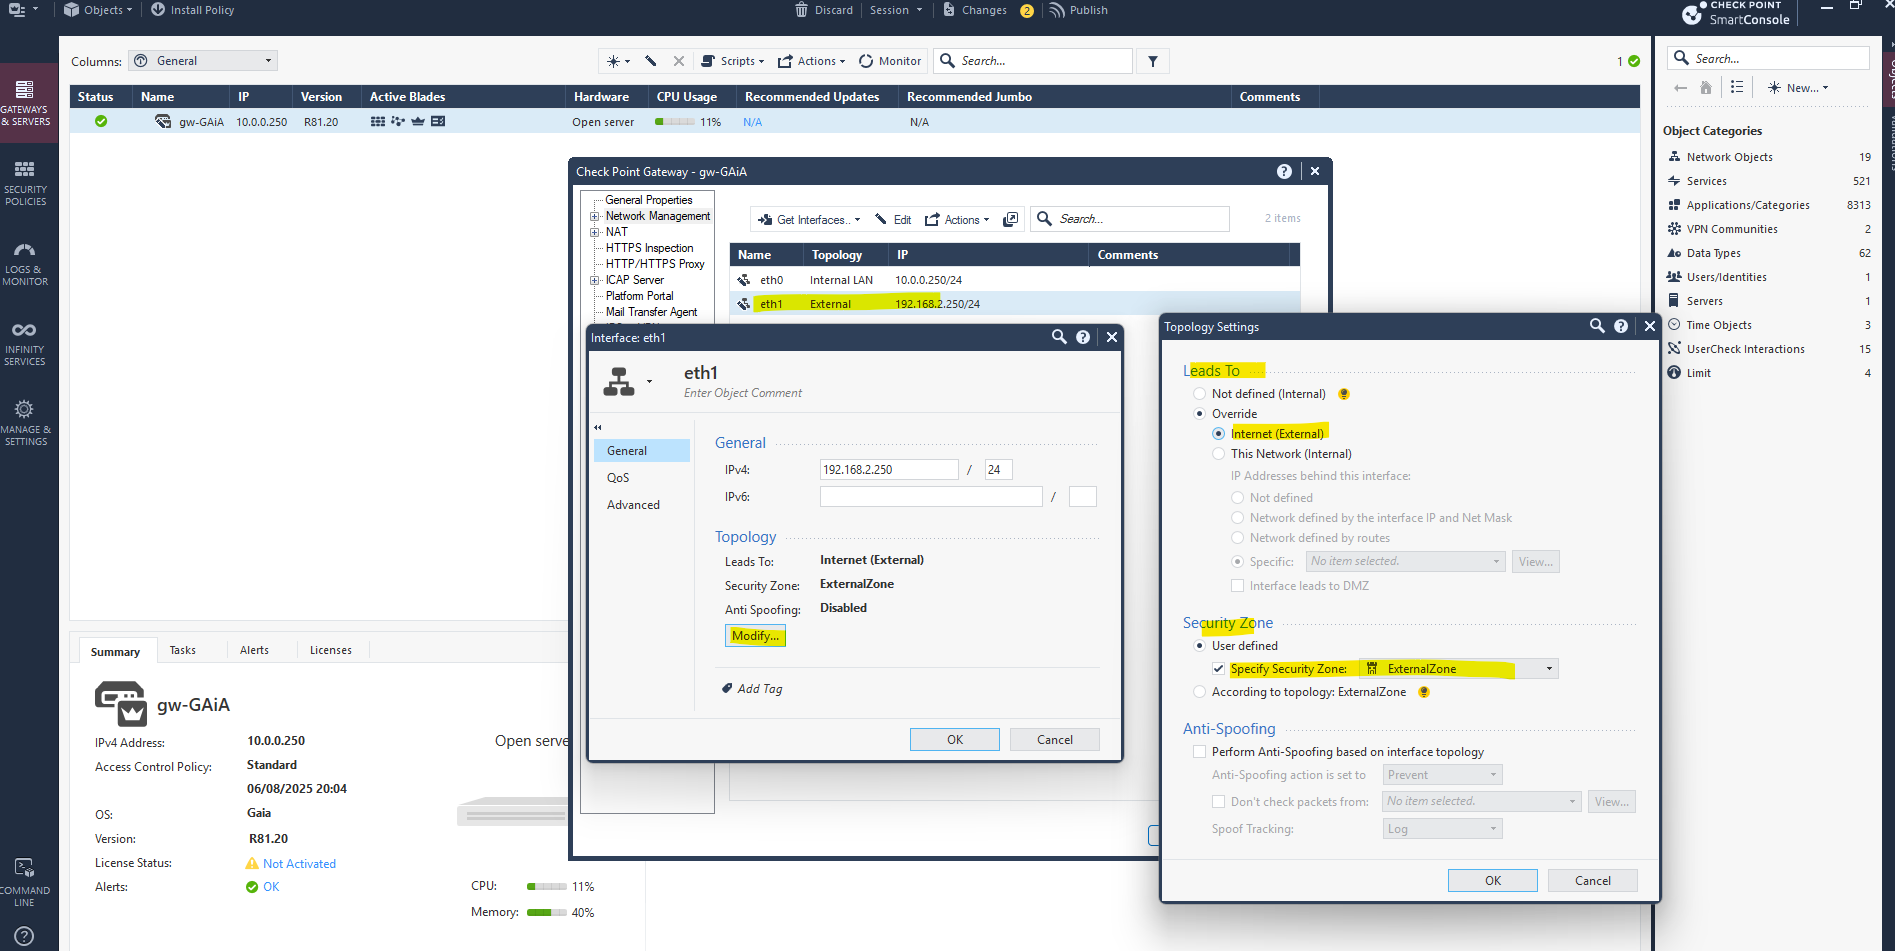Select Advanced section in Interface eth1 dialog

click(x=642, y=505)
